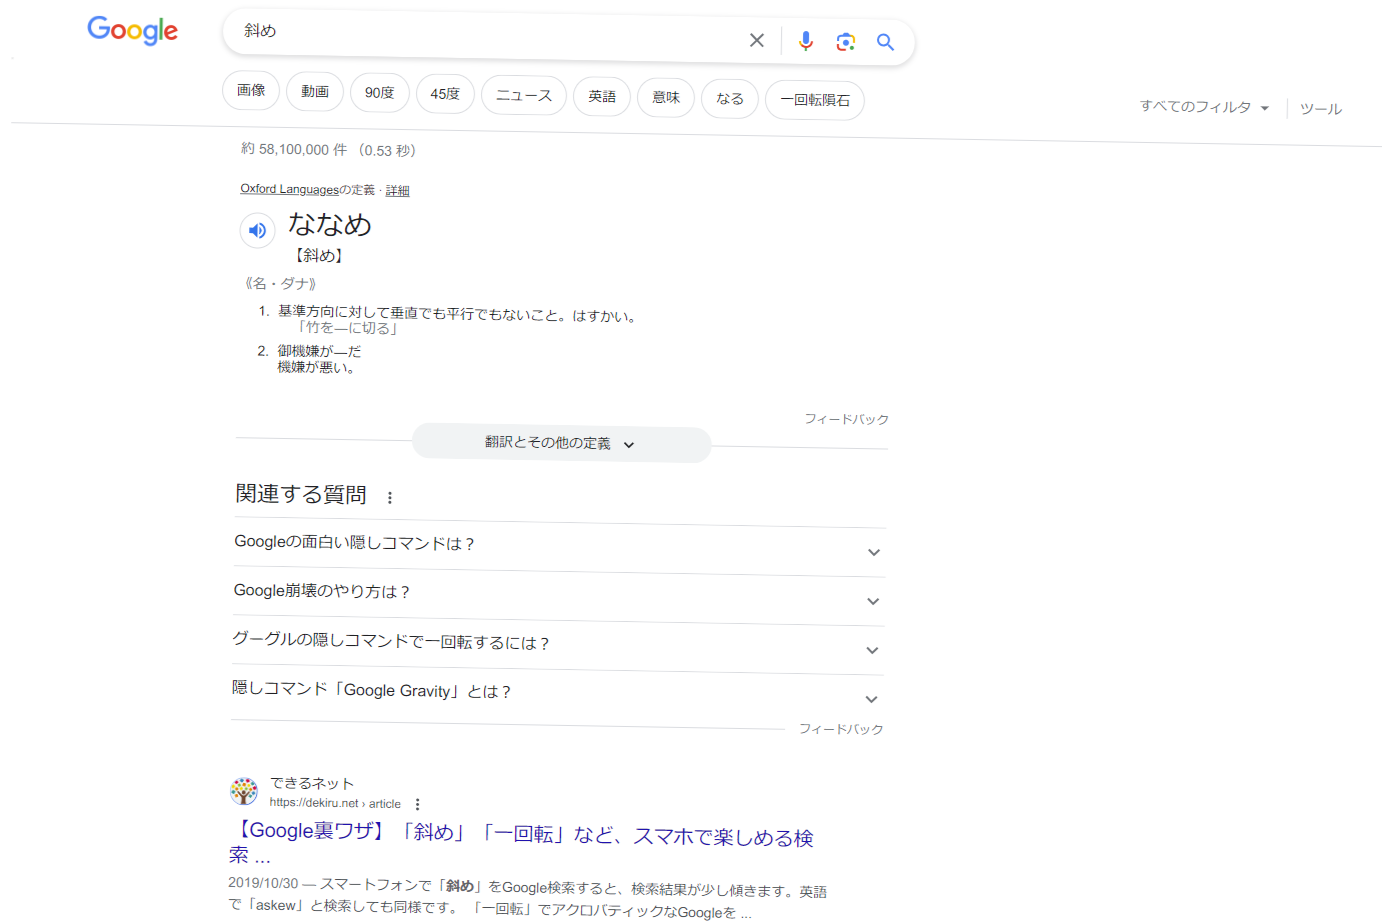1382x921 pixels.
Task: Expand 翻訳とその他の定義
Action: tap(561, 444)
